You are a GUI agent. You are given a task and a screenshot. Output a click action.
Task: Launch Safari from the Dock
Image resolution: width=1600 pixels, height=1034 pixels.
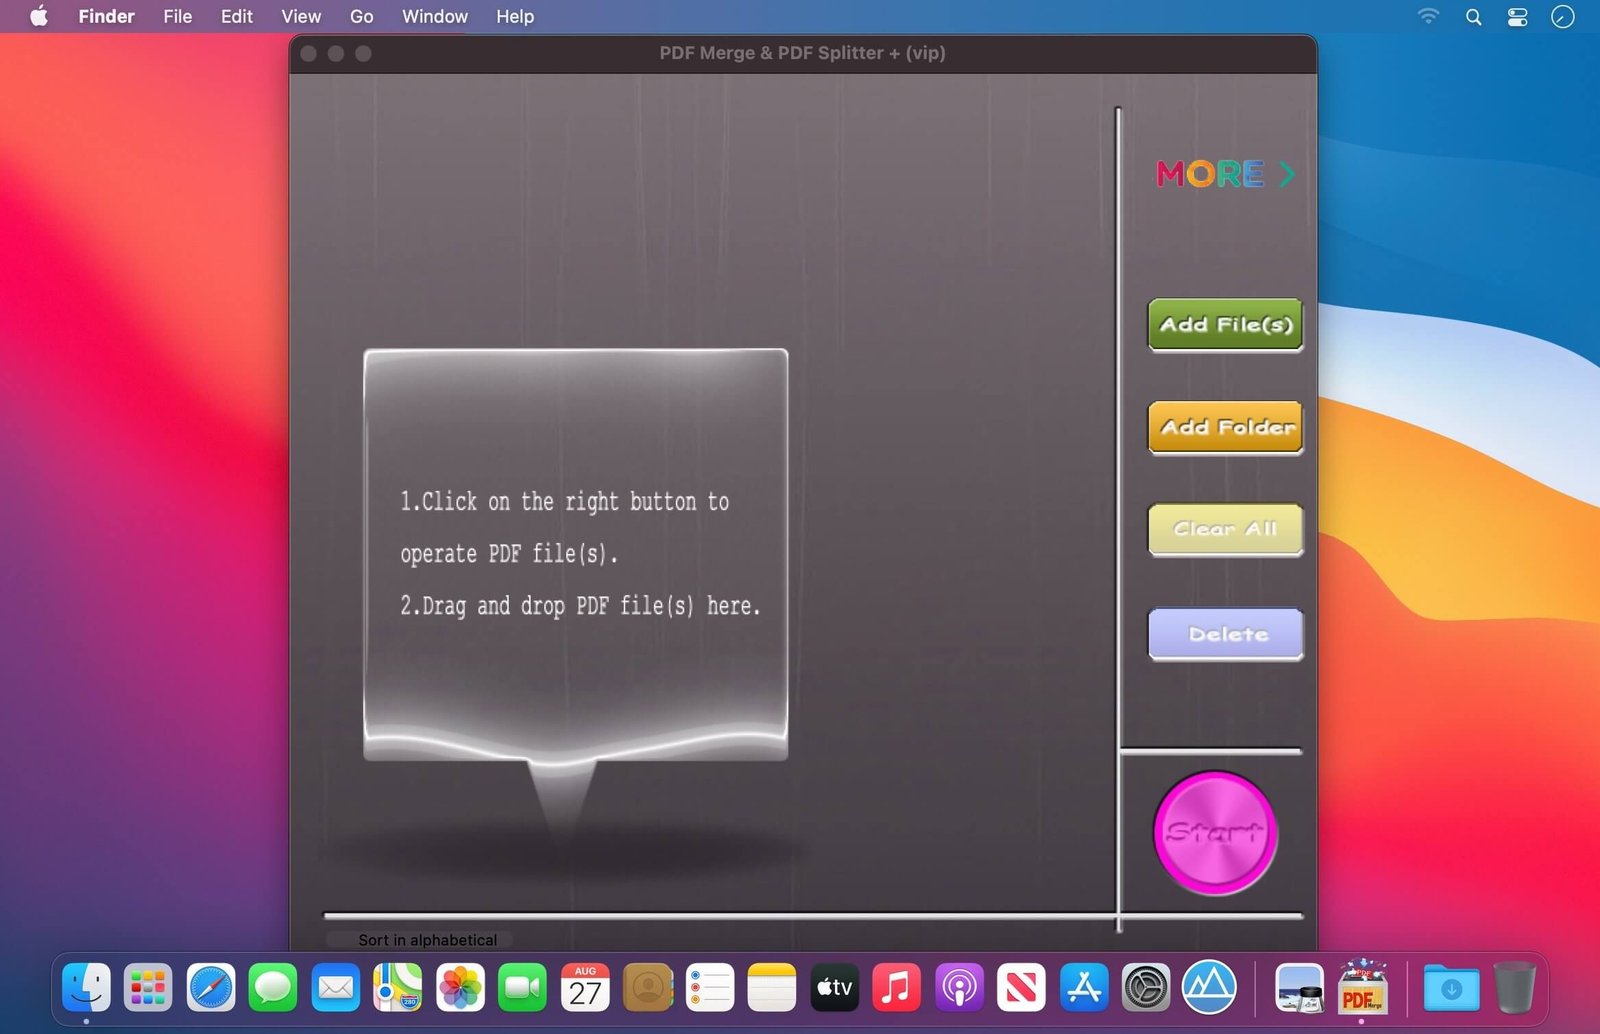click(x=210, y=989)
